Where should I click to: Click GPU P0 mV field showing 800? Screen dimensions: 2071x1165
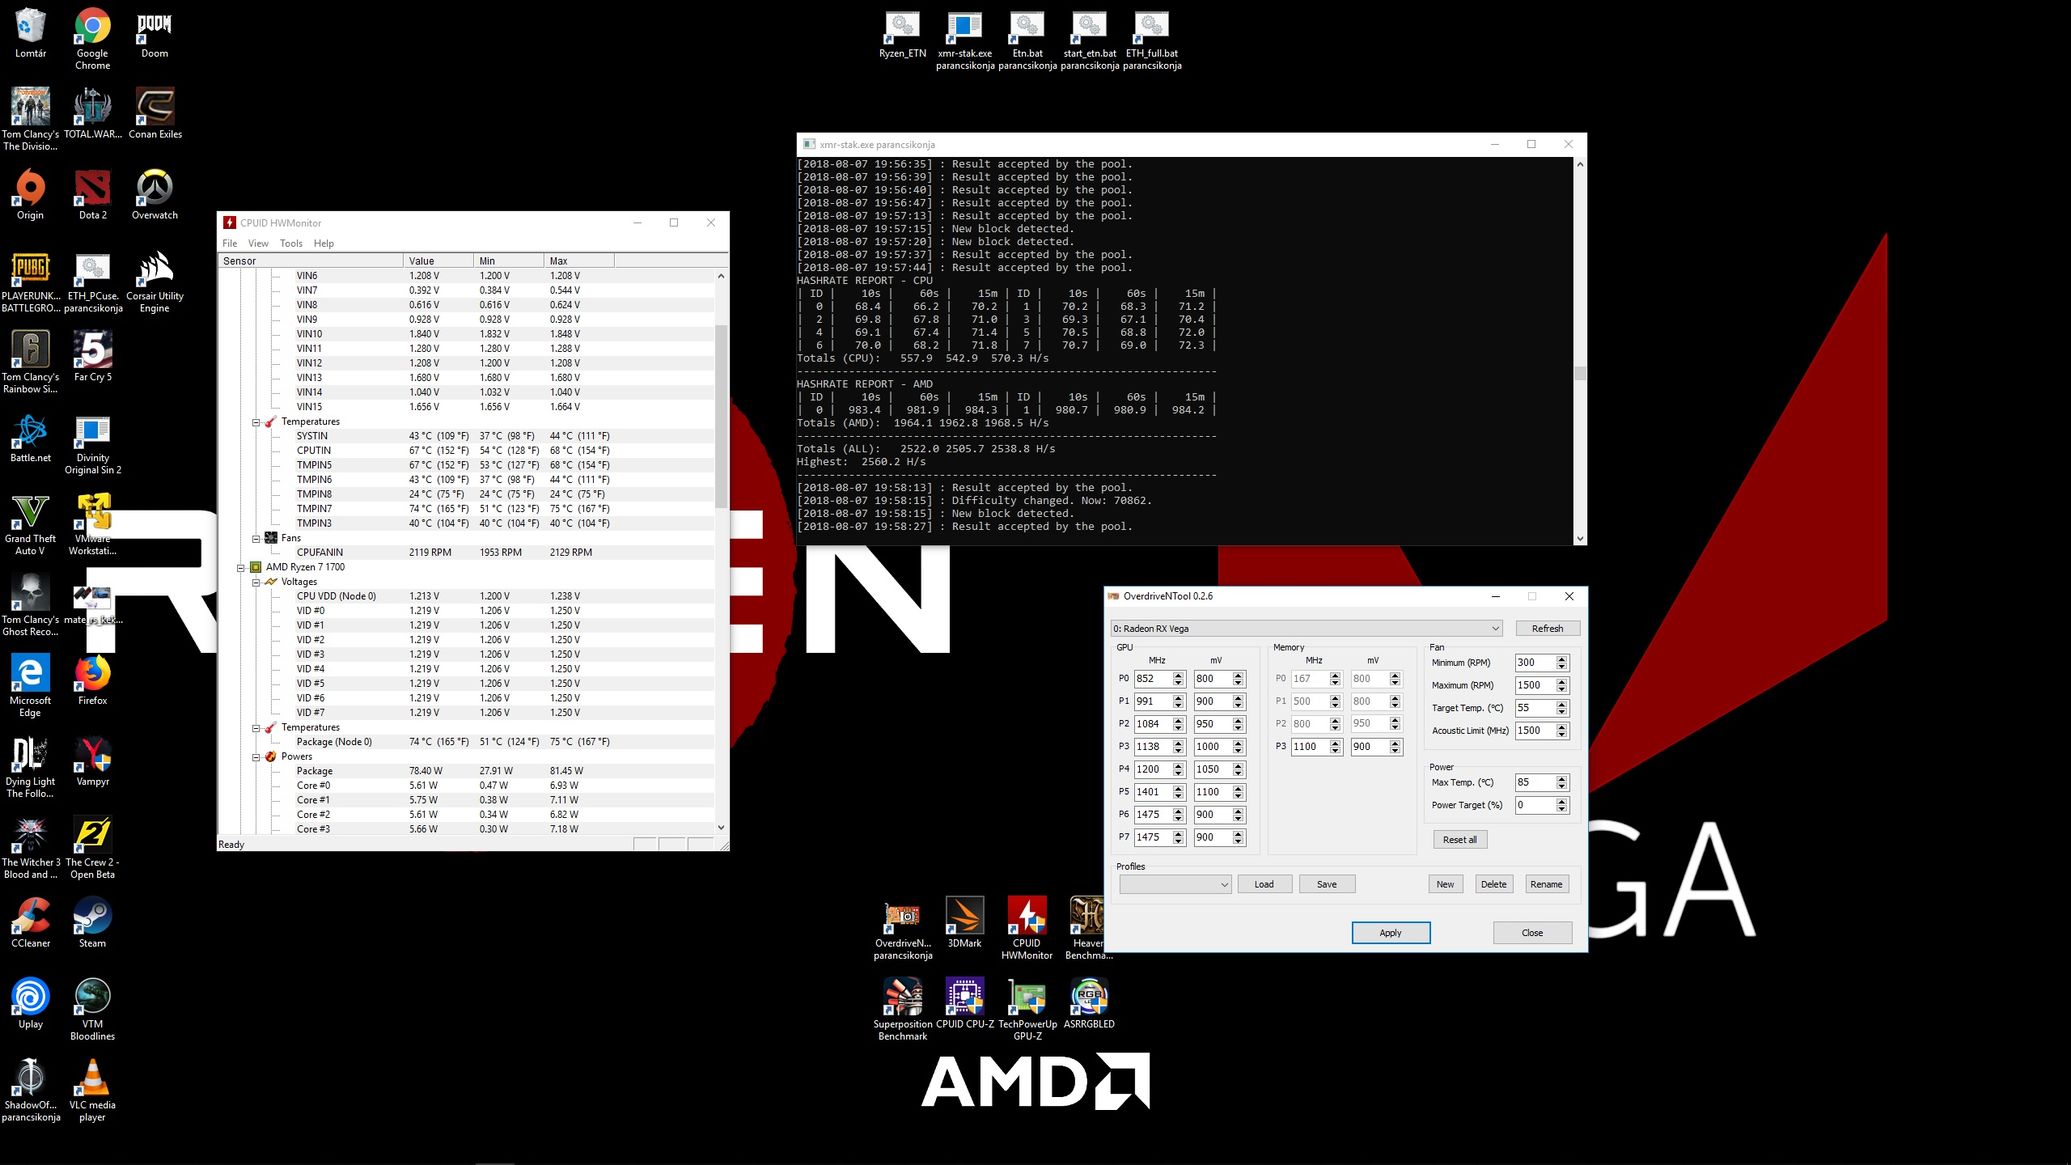point(1212,678)
